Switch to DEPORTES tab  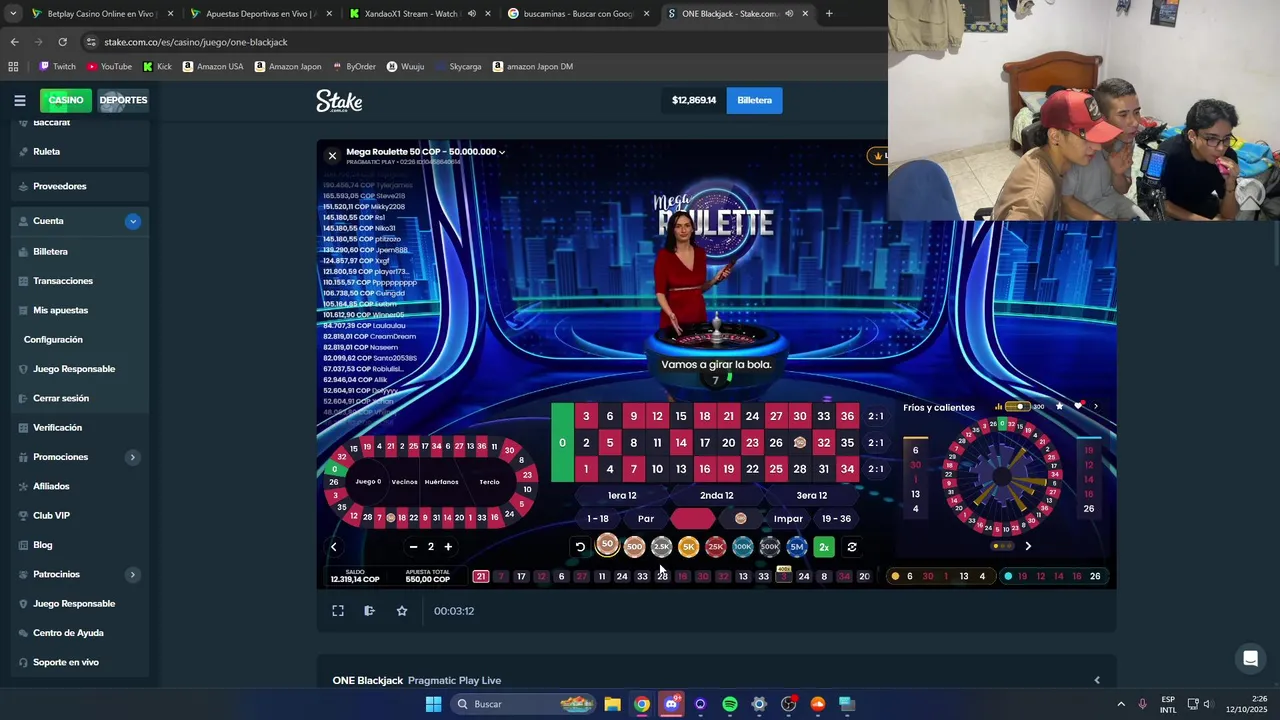[x=123, y=100]
